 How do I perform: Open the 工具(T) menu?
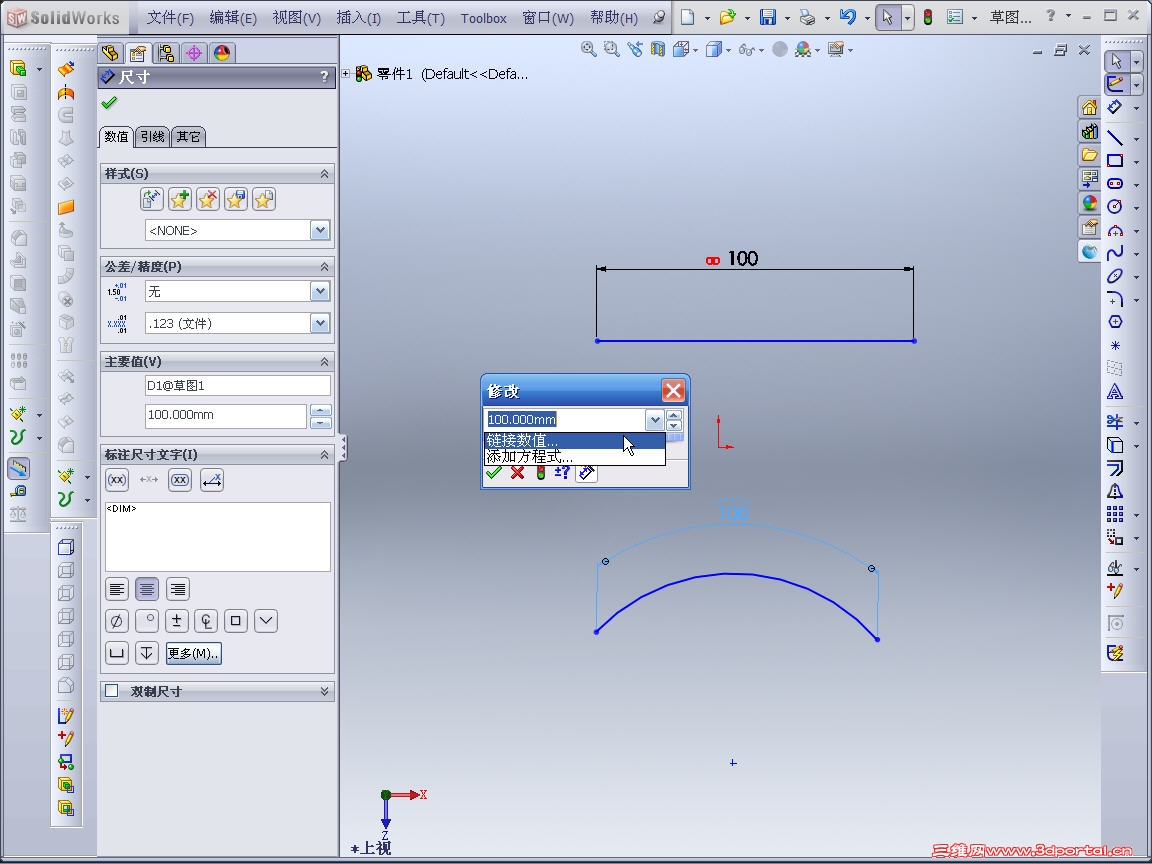point(420,18)
